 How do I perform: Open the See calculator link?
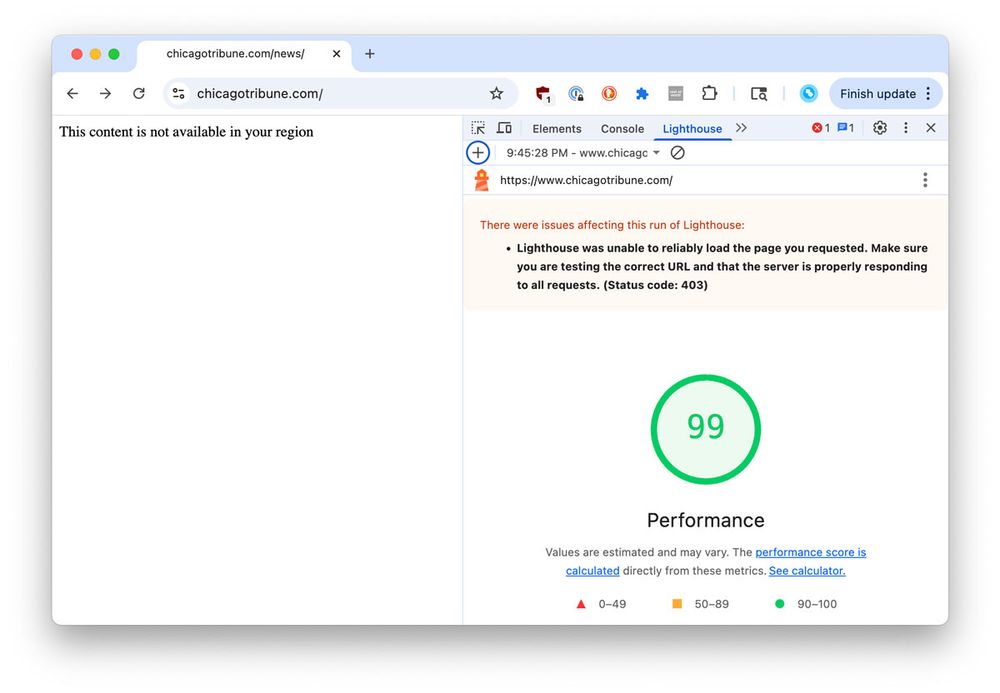pos(807,571)
